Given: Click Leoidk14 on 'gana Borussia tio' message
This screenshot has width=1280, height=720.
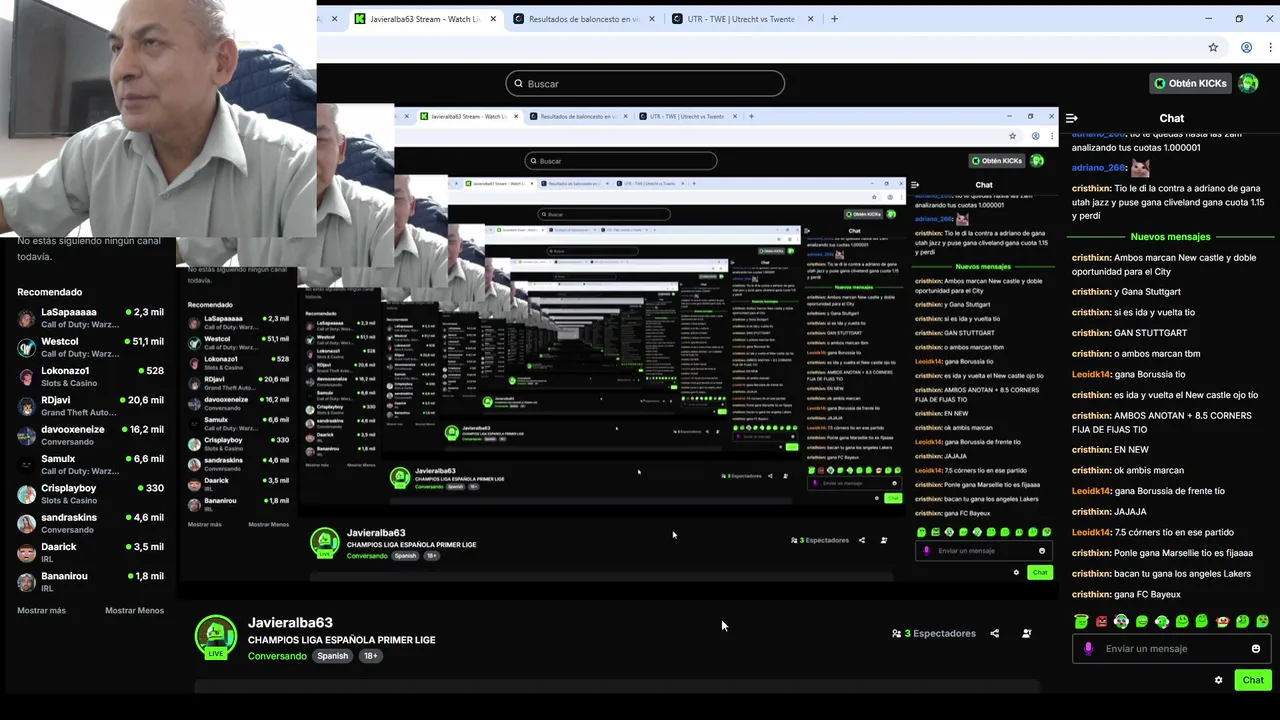Looking at the screenshot, I should click(x=1091, y=374).
